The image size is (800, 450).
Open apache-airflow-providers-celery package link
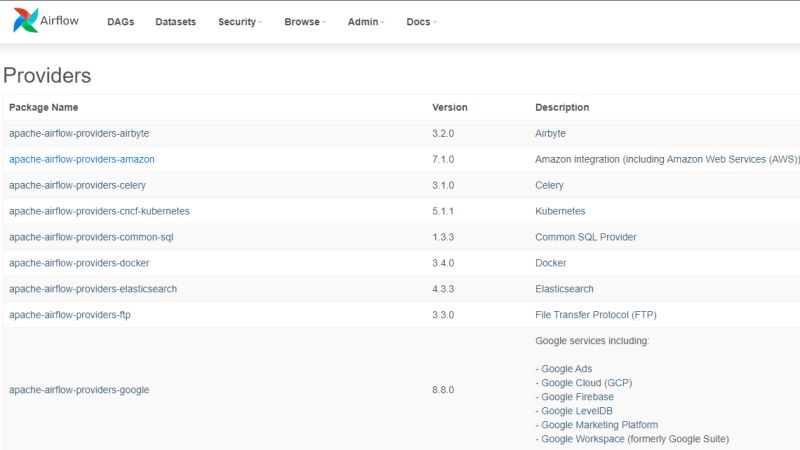[78, 185]
